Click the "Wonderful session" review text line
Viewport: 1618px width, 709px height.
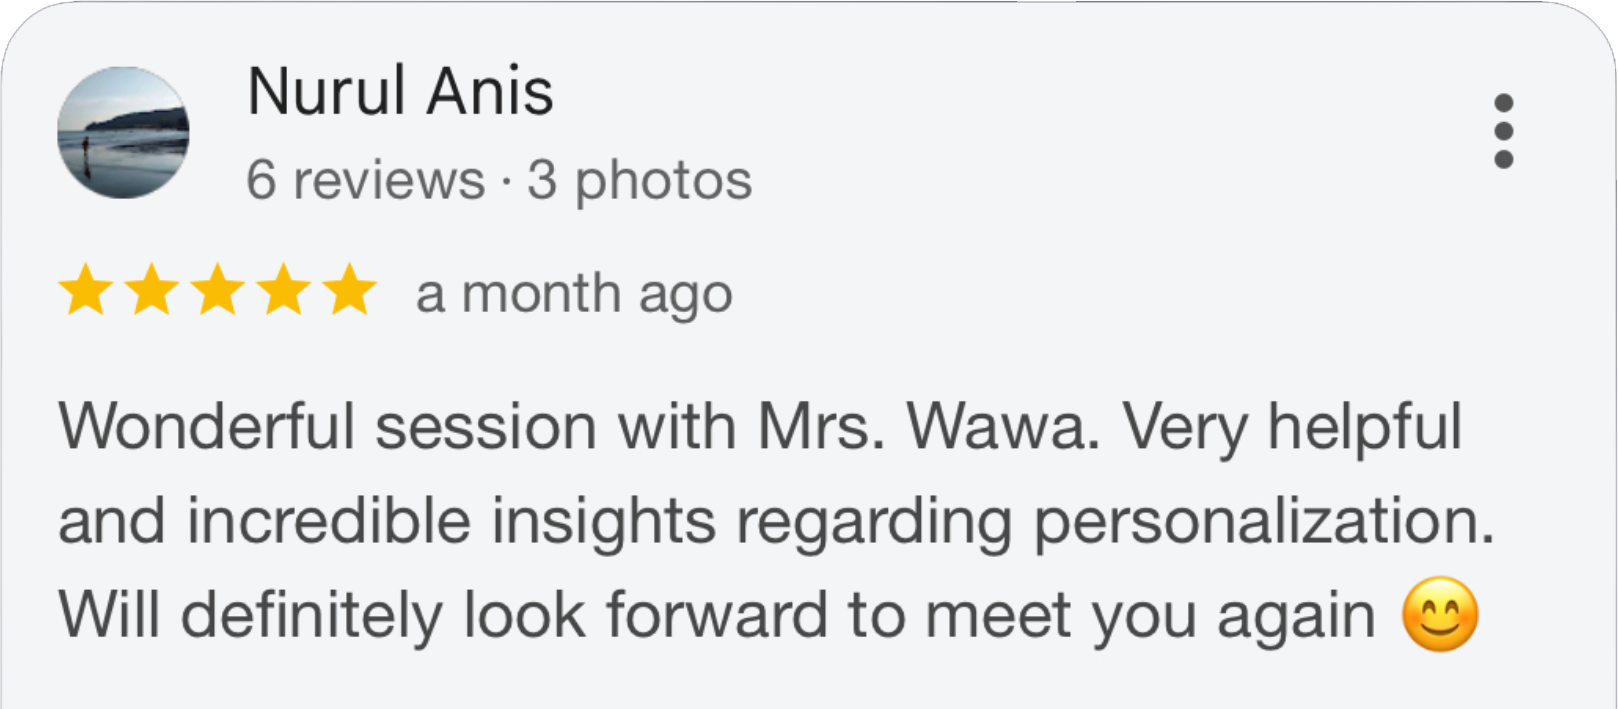[326, 427]
